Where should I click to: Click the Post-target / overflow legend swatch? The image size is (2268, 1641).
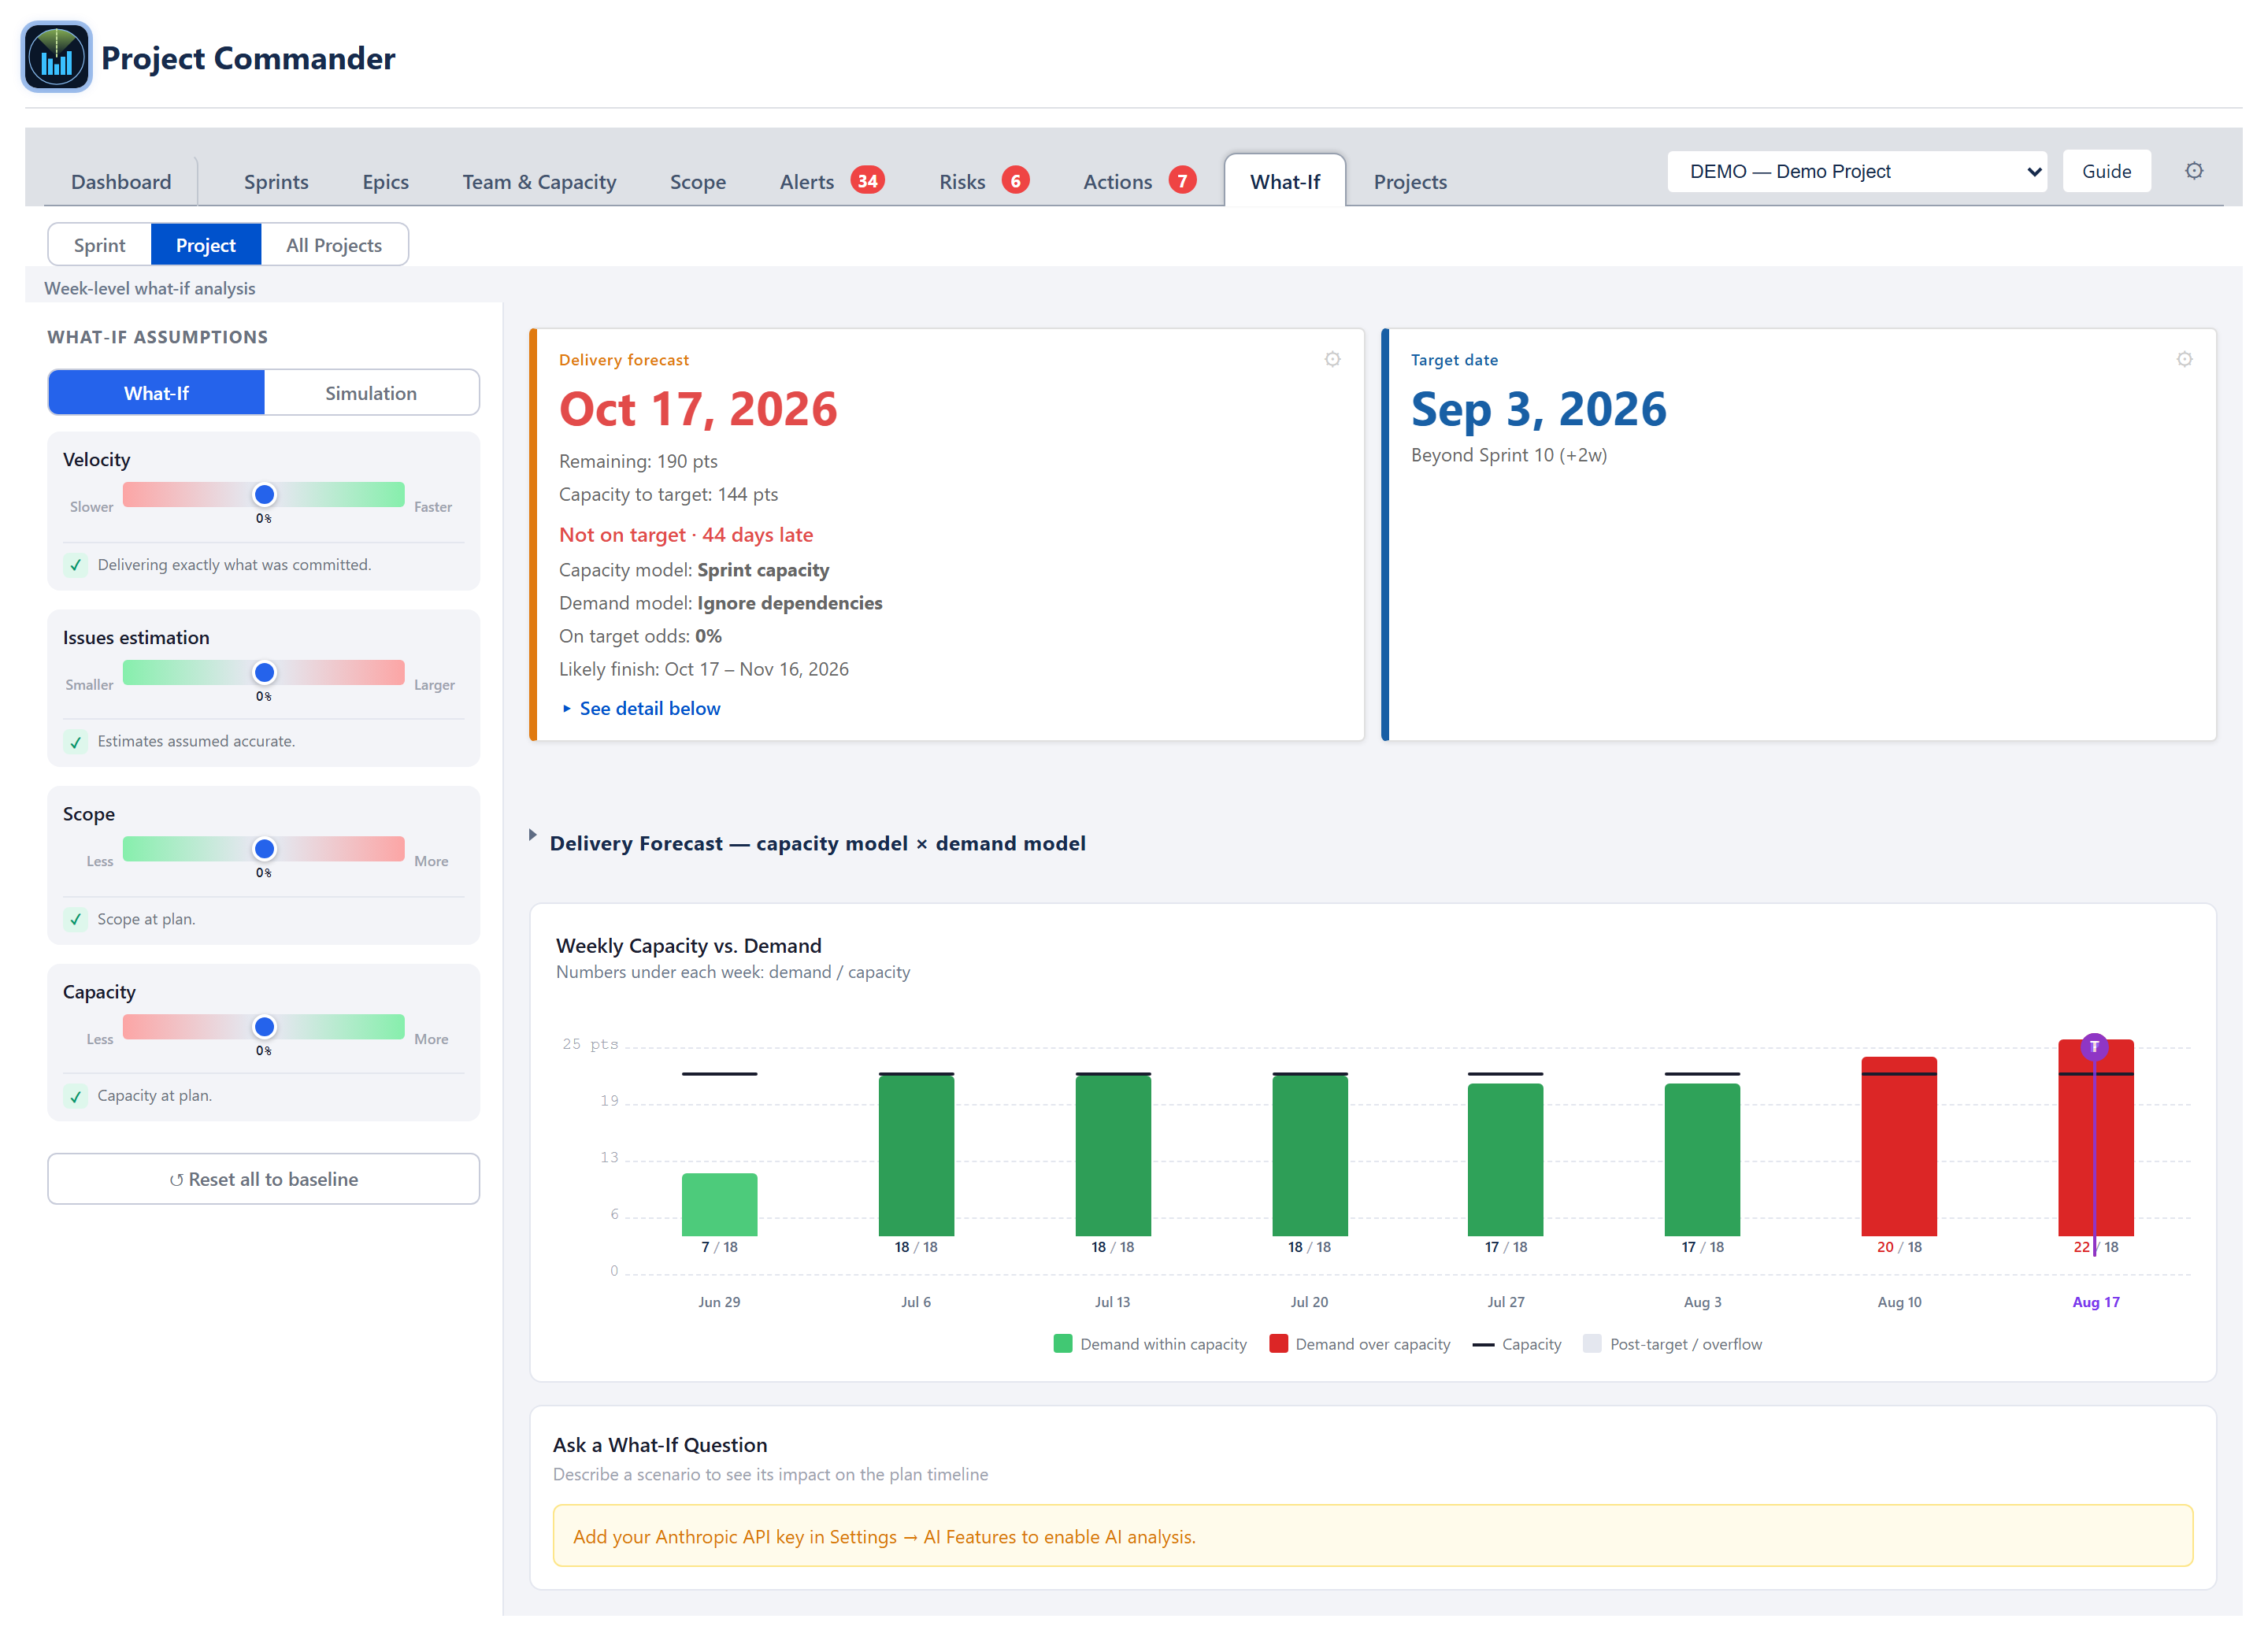click(1592, 1343)
